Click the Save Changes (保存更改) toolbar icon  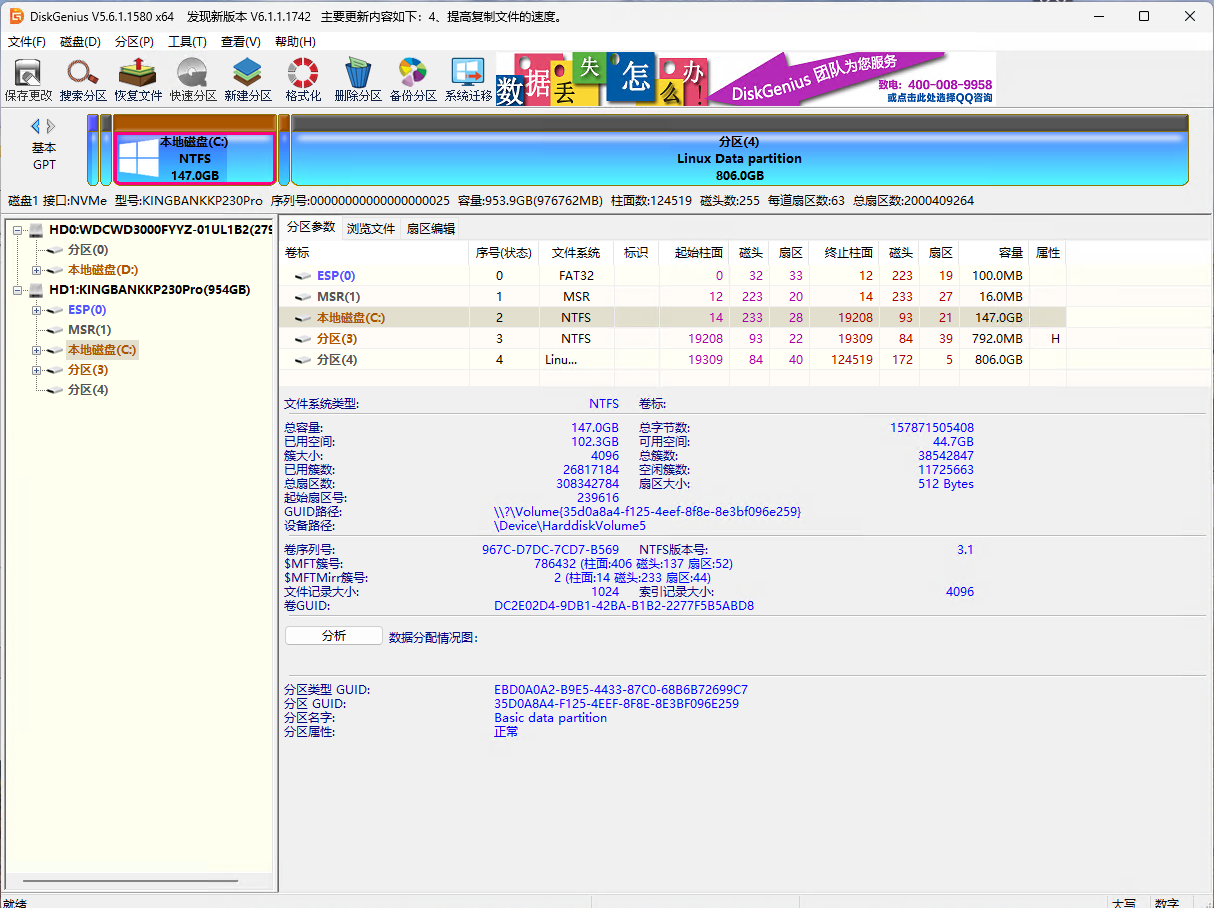28,78
